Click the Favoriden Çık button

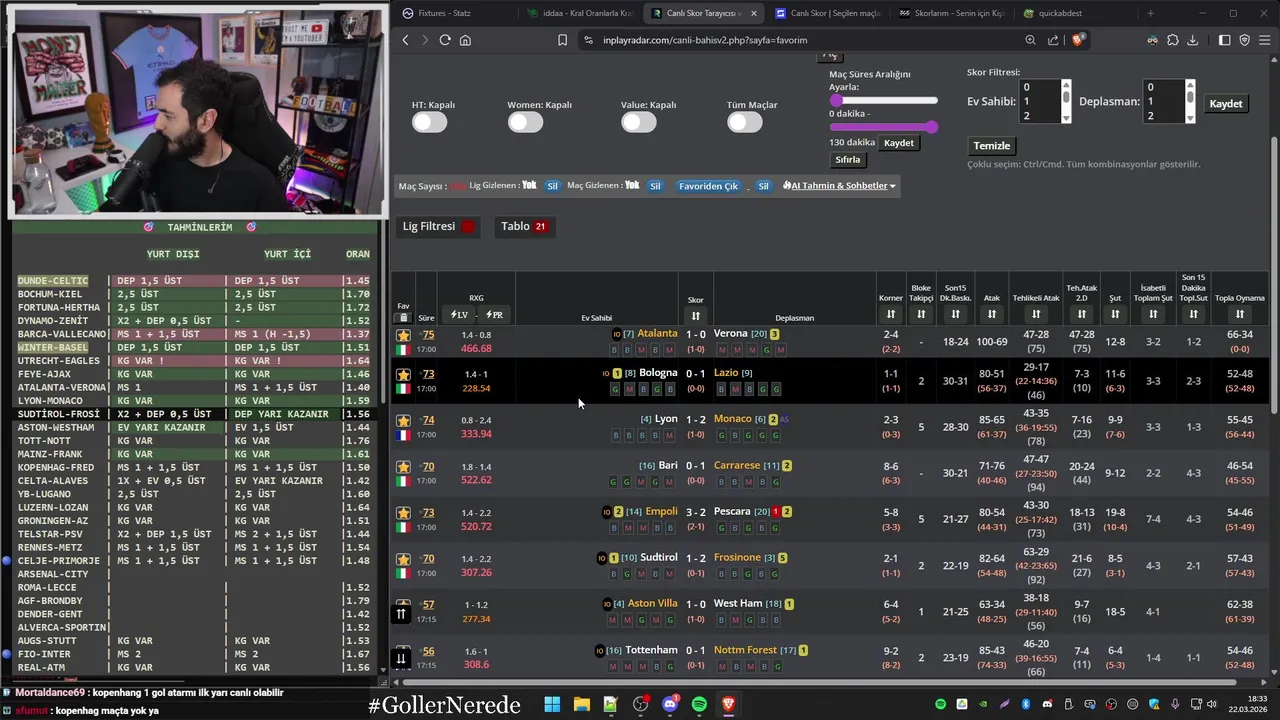[x=709, y=186]
